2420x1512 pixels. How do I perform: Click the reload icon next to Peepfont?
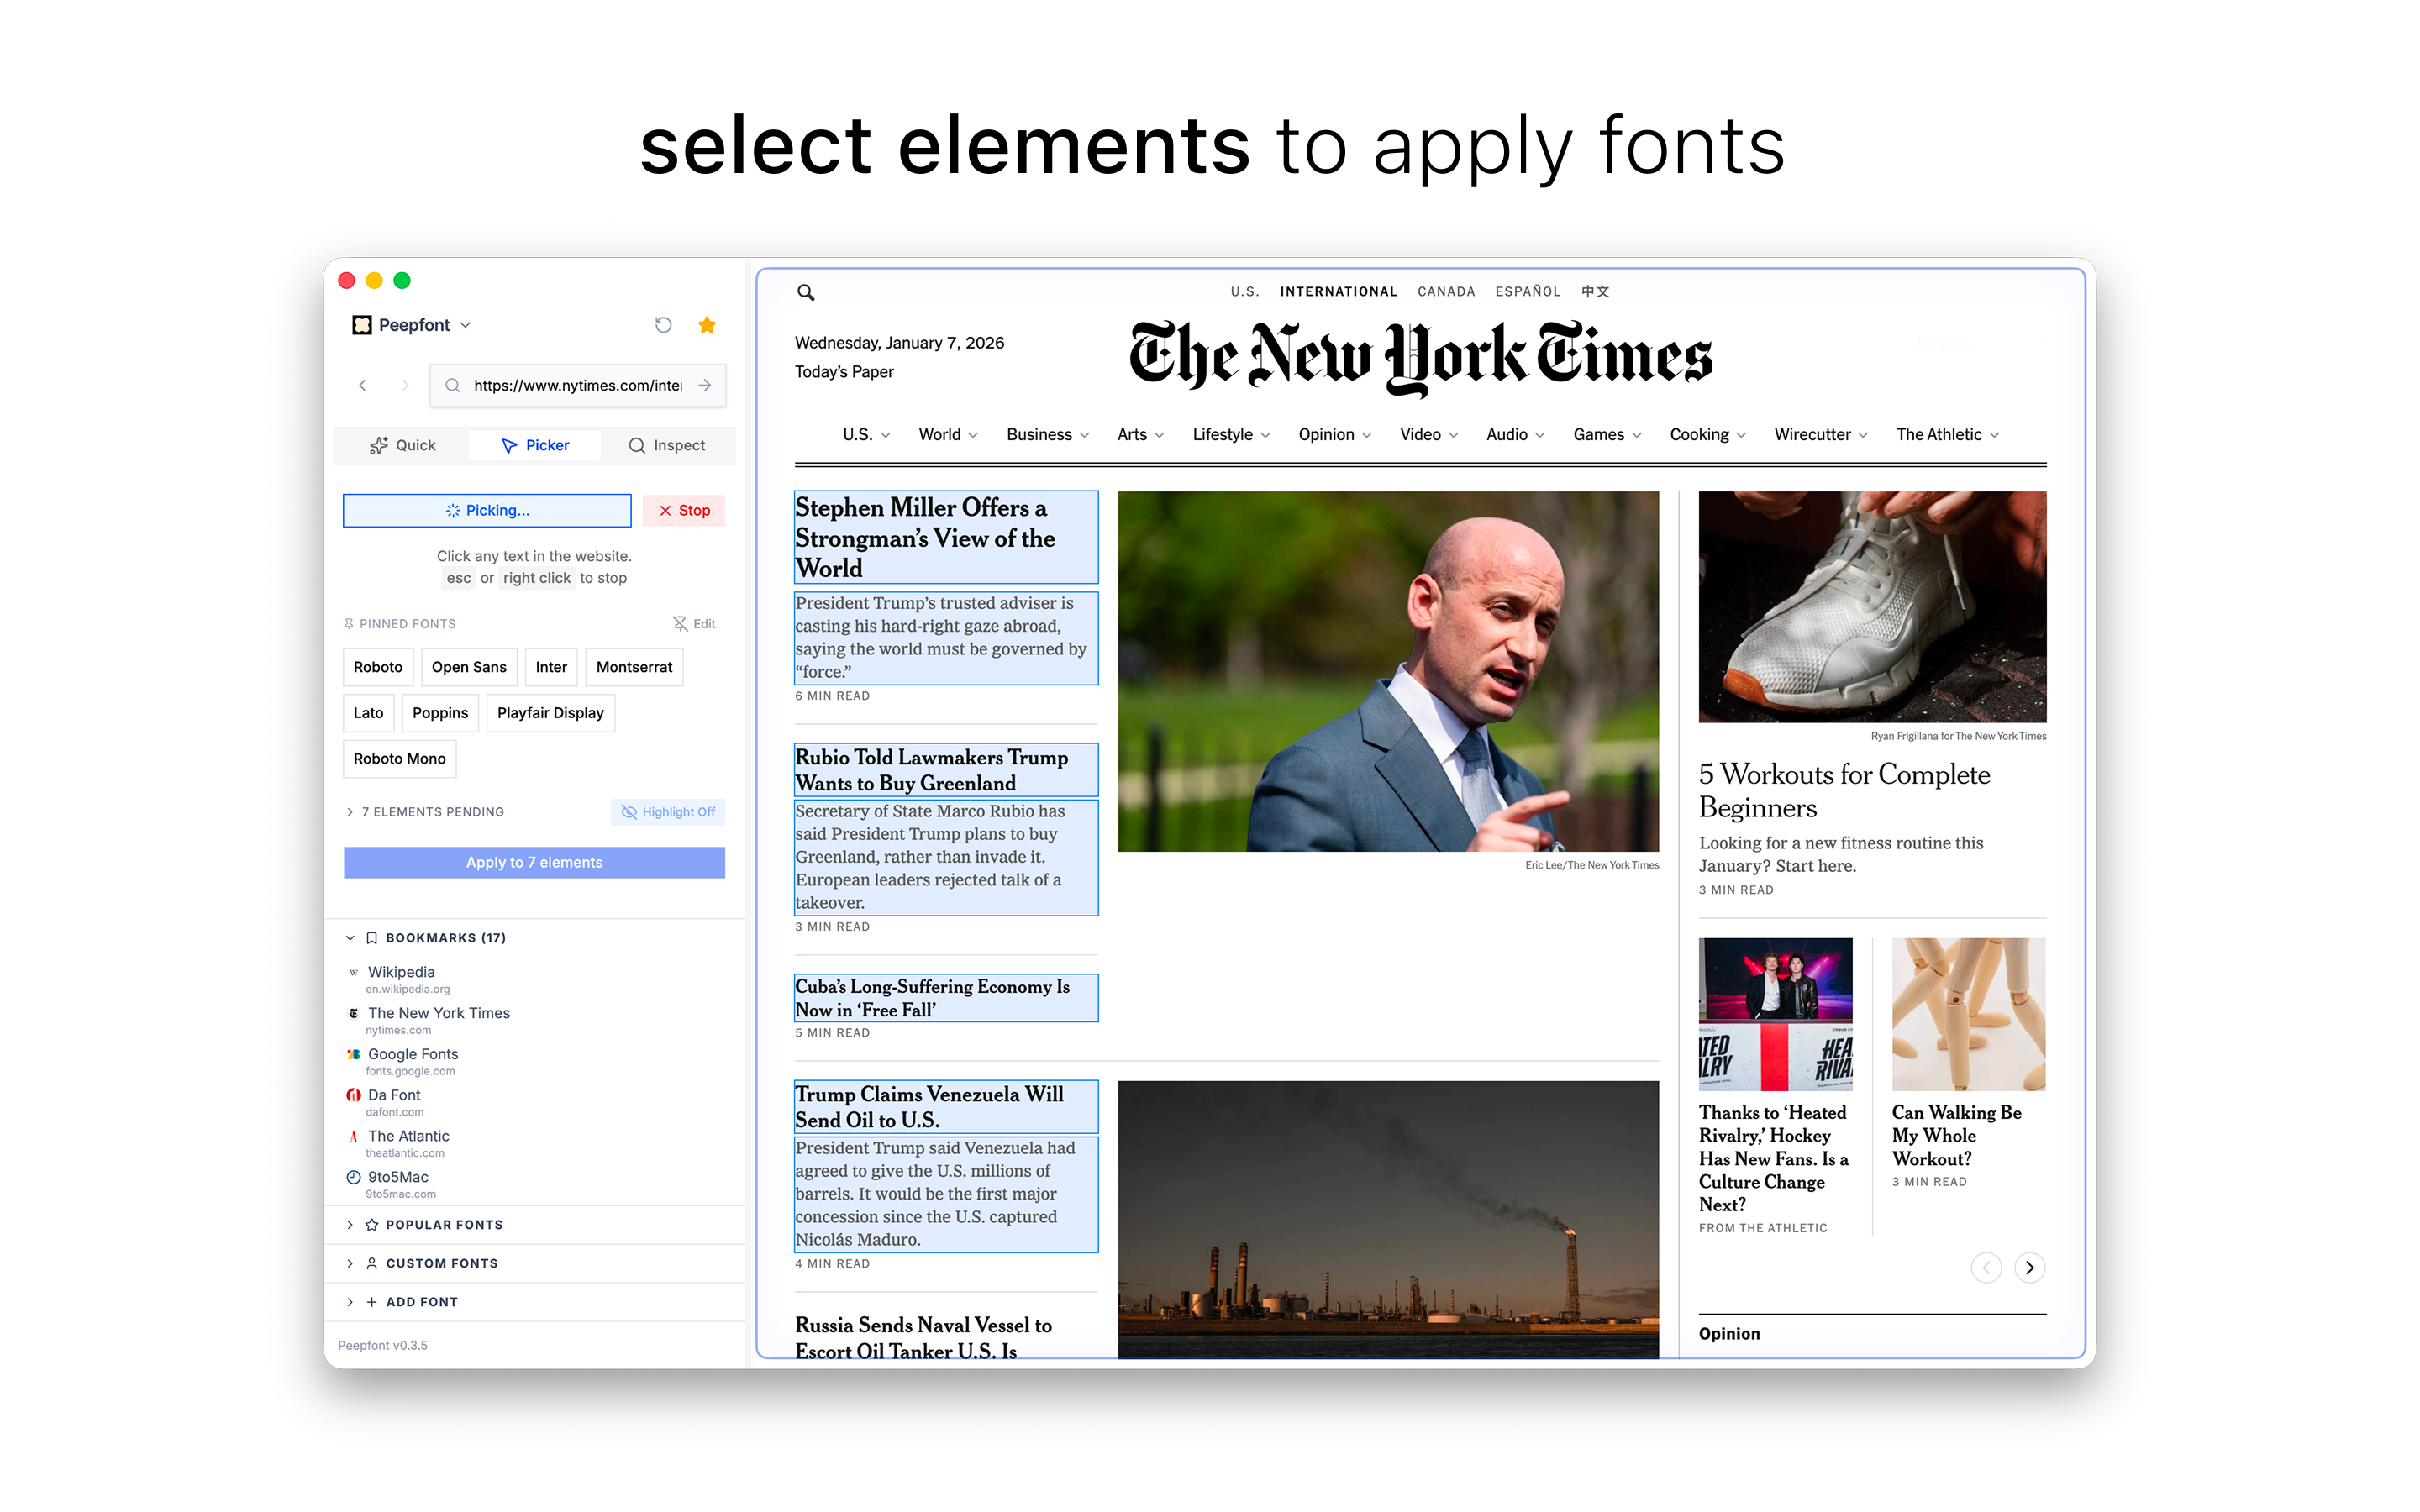coord(663,325)
